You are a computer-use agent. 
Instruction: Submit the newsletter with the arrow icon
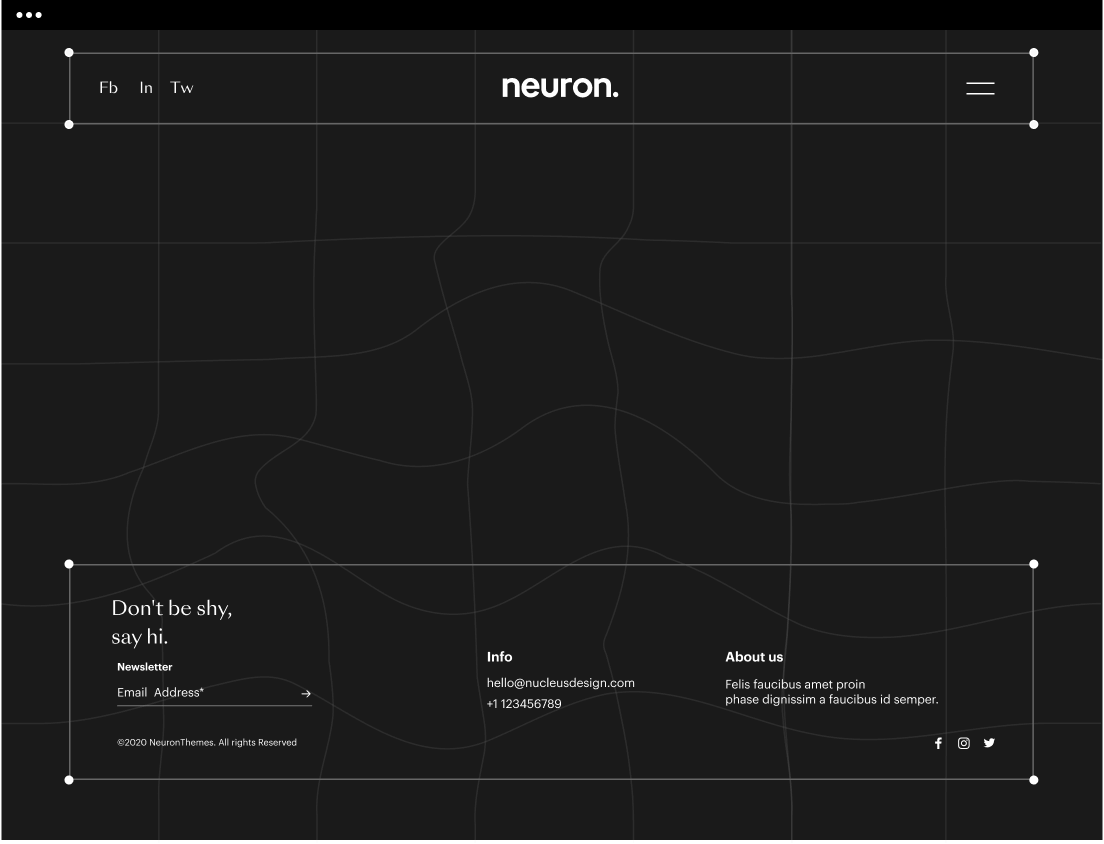[305, 693]
